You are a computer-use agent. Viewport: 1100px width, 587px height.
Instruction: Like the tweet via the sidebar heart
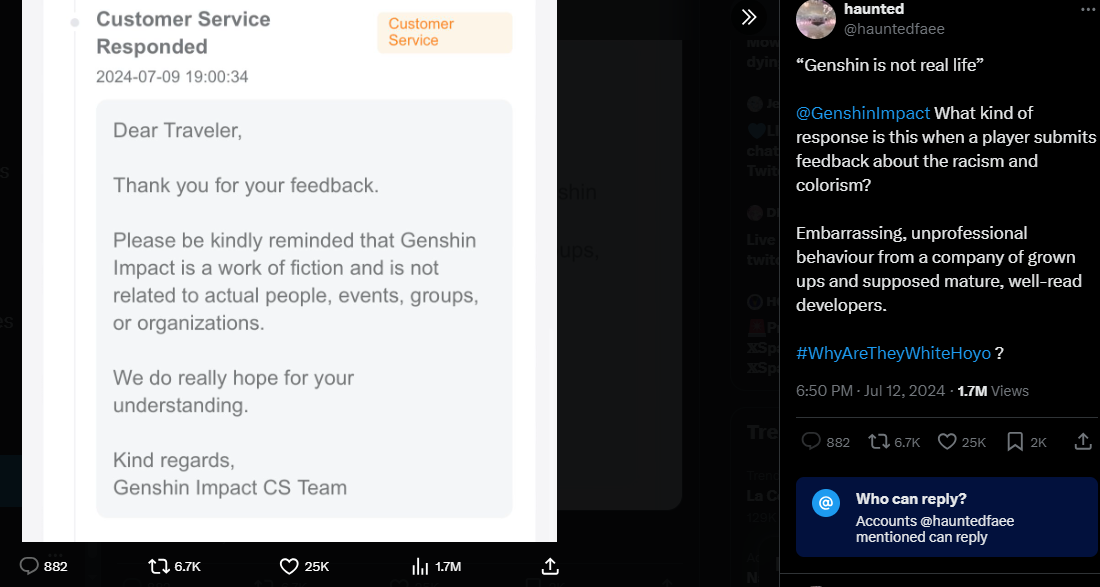pos(947,441)
